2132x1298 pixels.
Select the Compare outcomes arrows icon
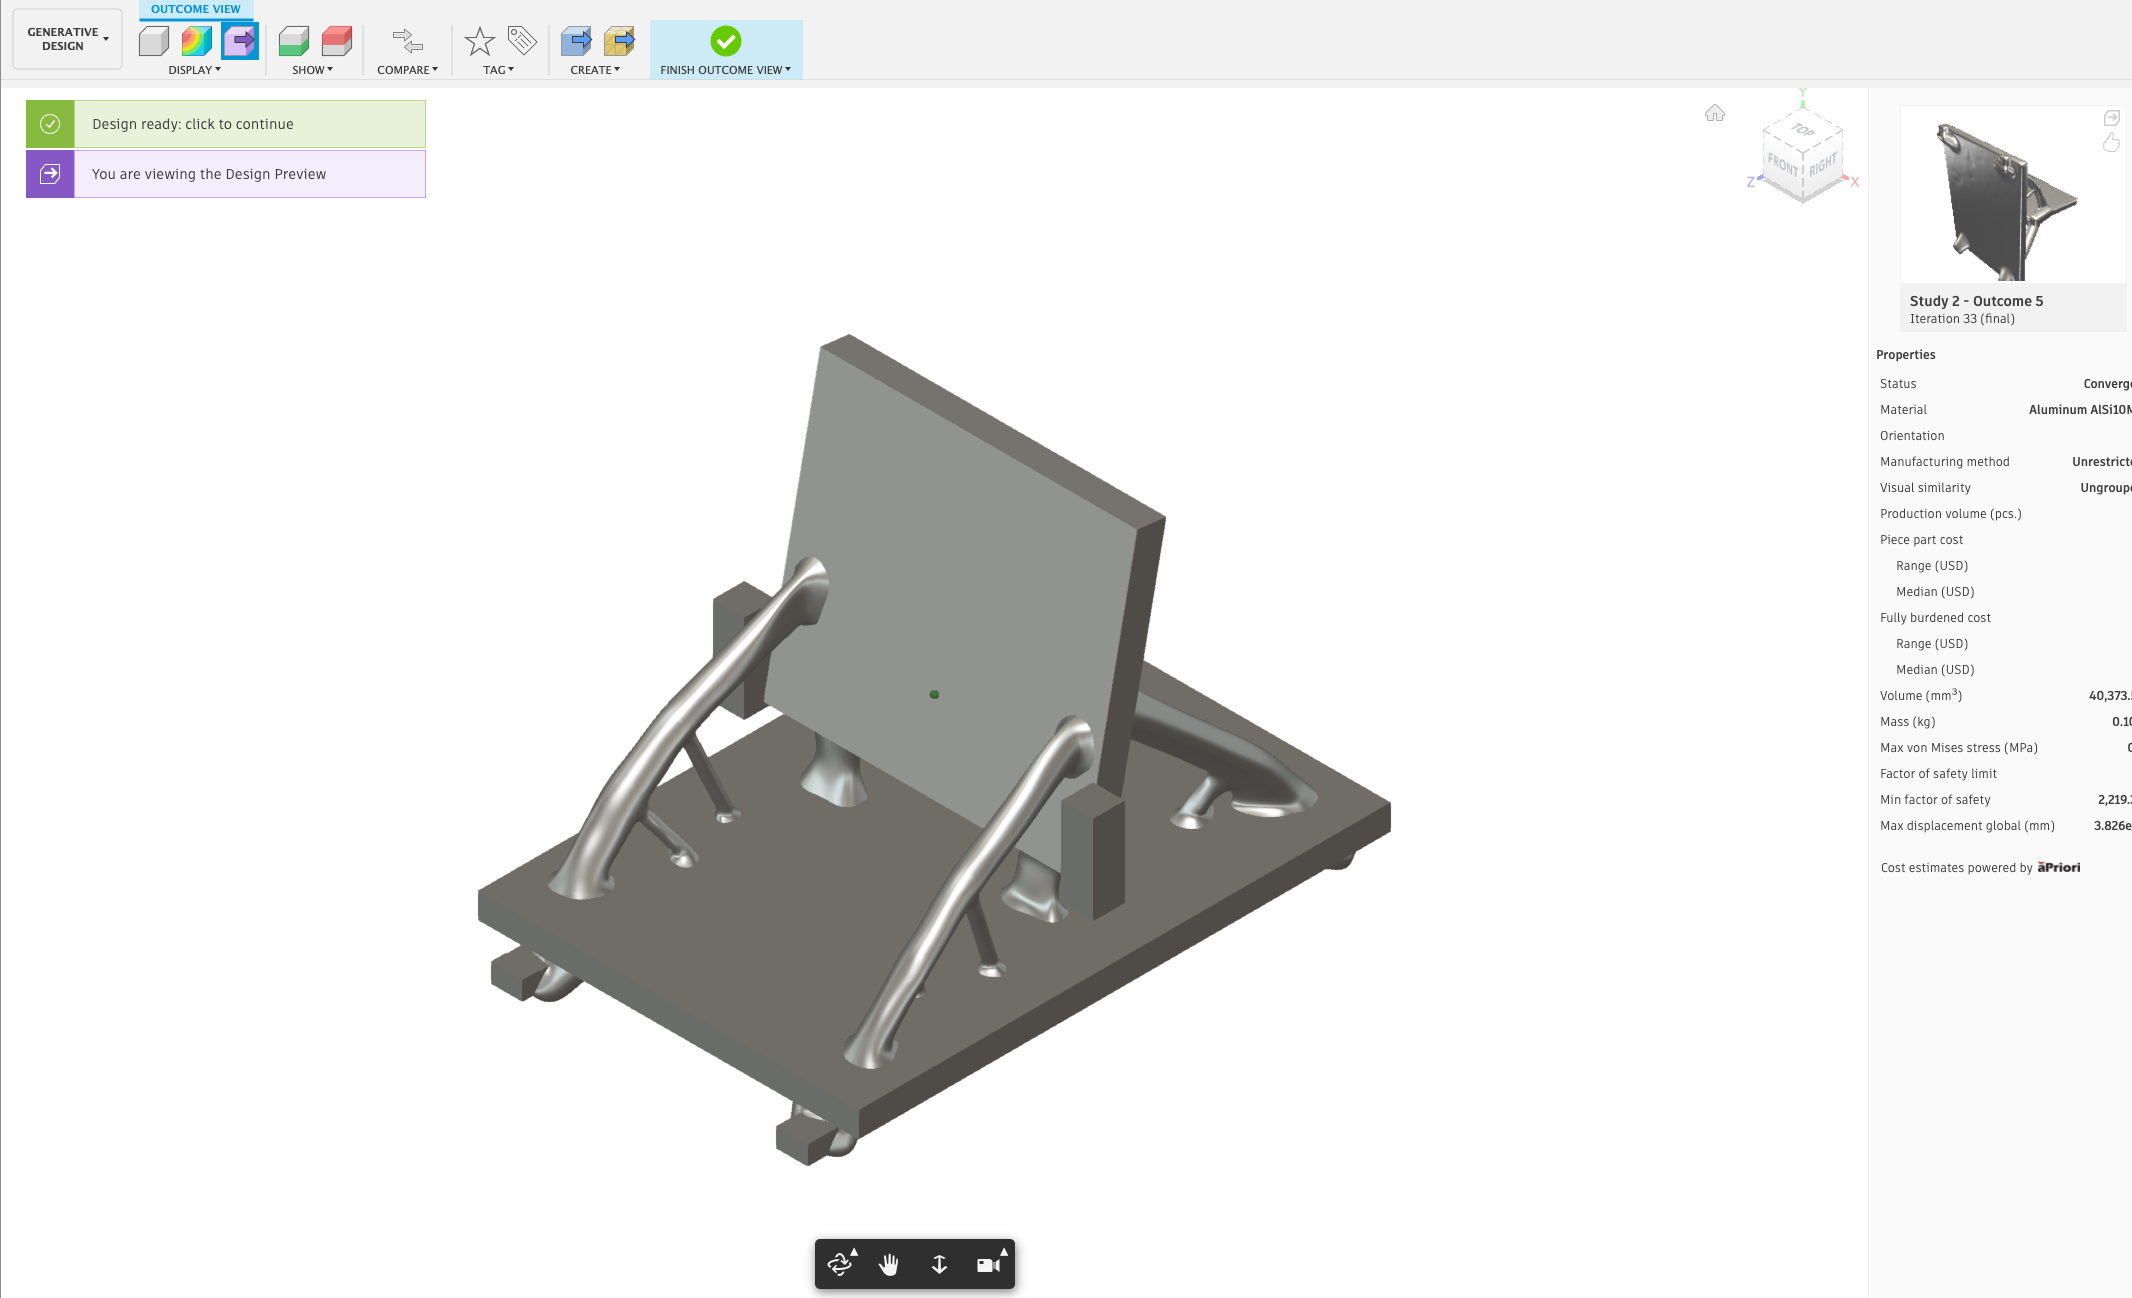click(407, 40)
